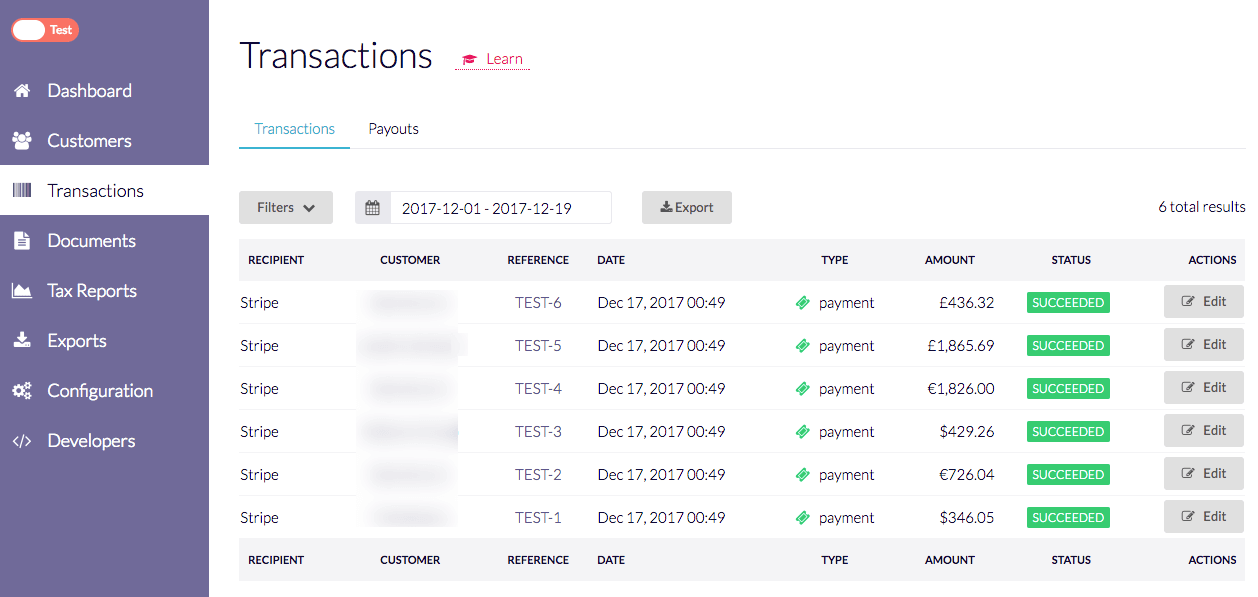Click the payment tag icon for TEST-6
1258x597 pixels.
coord(802,303)
